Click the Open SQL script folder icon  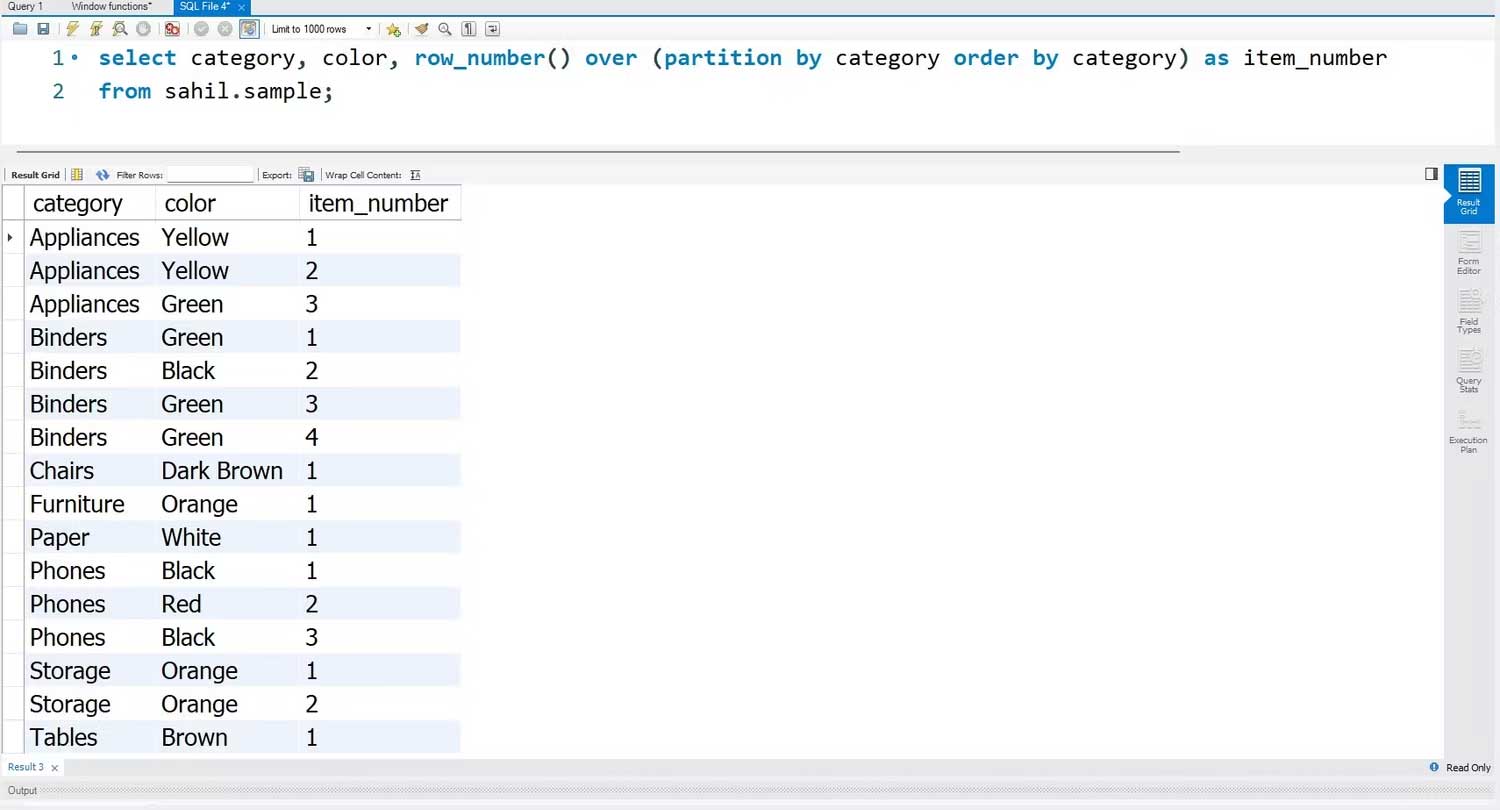(x=20, y=29)
